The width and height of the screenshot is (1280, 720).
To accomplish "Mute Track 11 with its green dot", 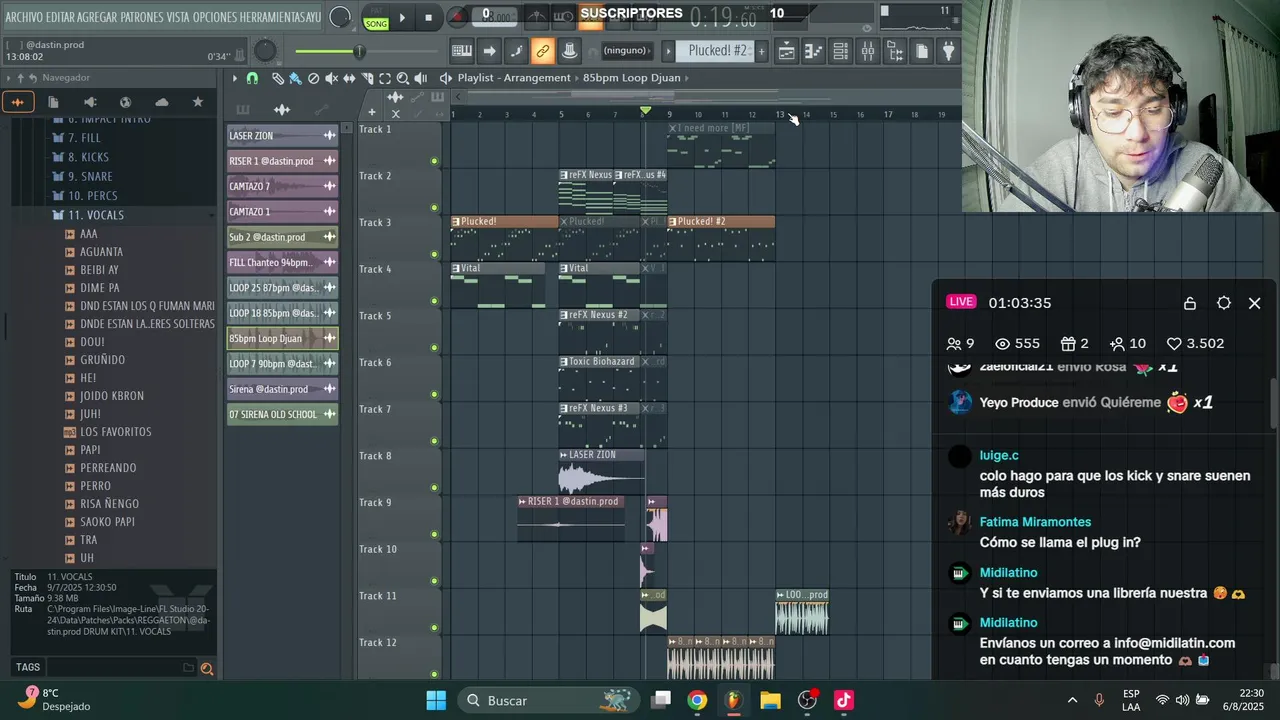I will point(434,628).
